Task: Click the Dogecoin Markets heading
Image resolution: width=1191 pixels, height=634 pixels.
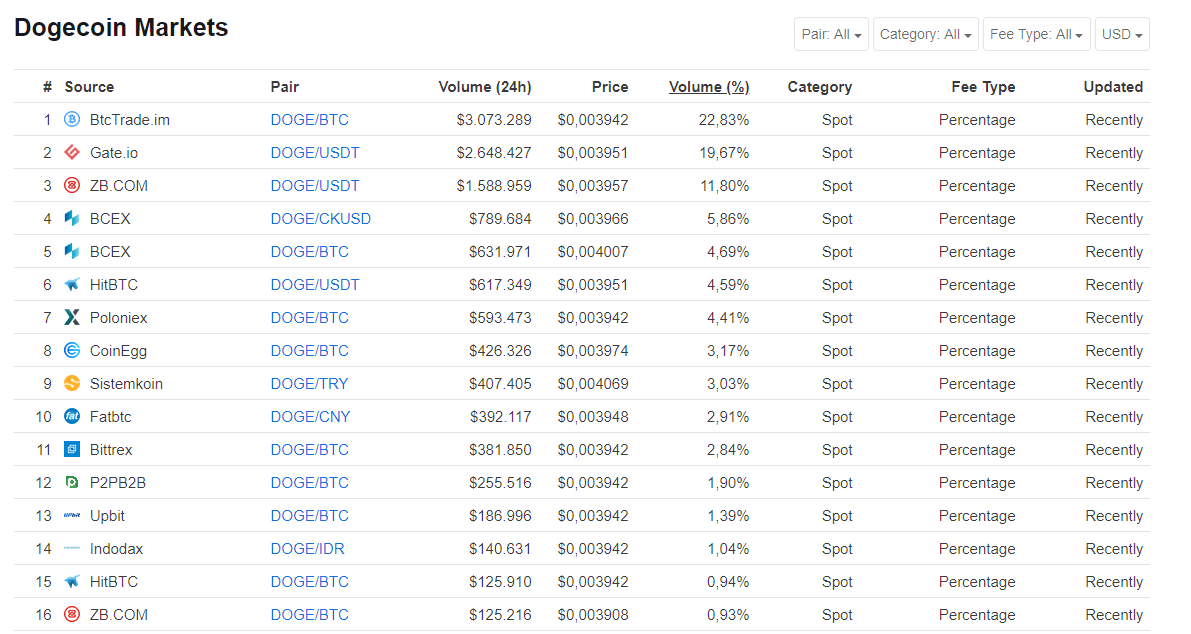Action: (x=121, y=27)
